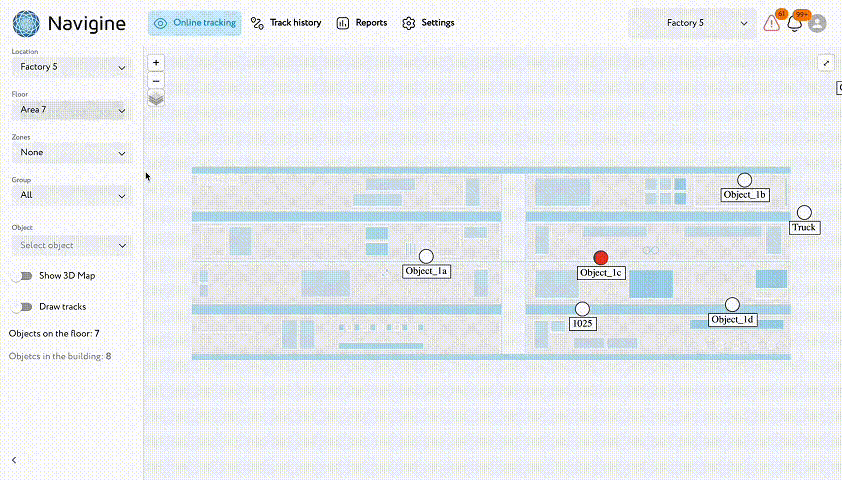
Task: Open the warning alerts triangle icon
Action: (772, 23)
